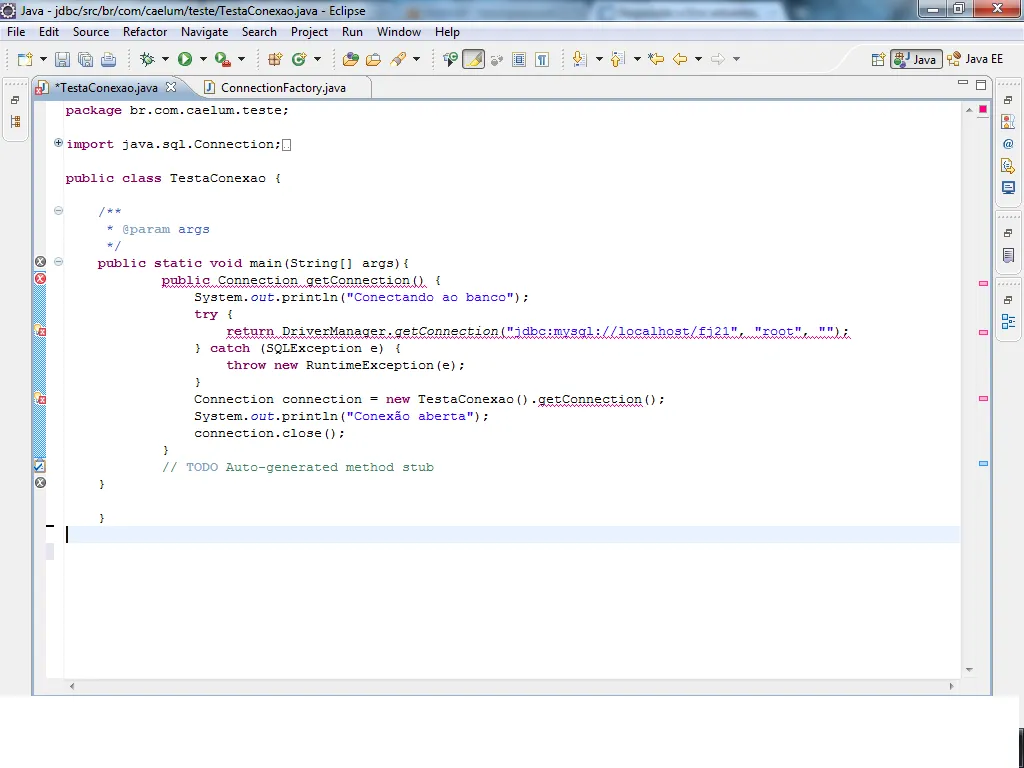
Task: Open the Run button dropdown arrow
Action: click(203, 60)
